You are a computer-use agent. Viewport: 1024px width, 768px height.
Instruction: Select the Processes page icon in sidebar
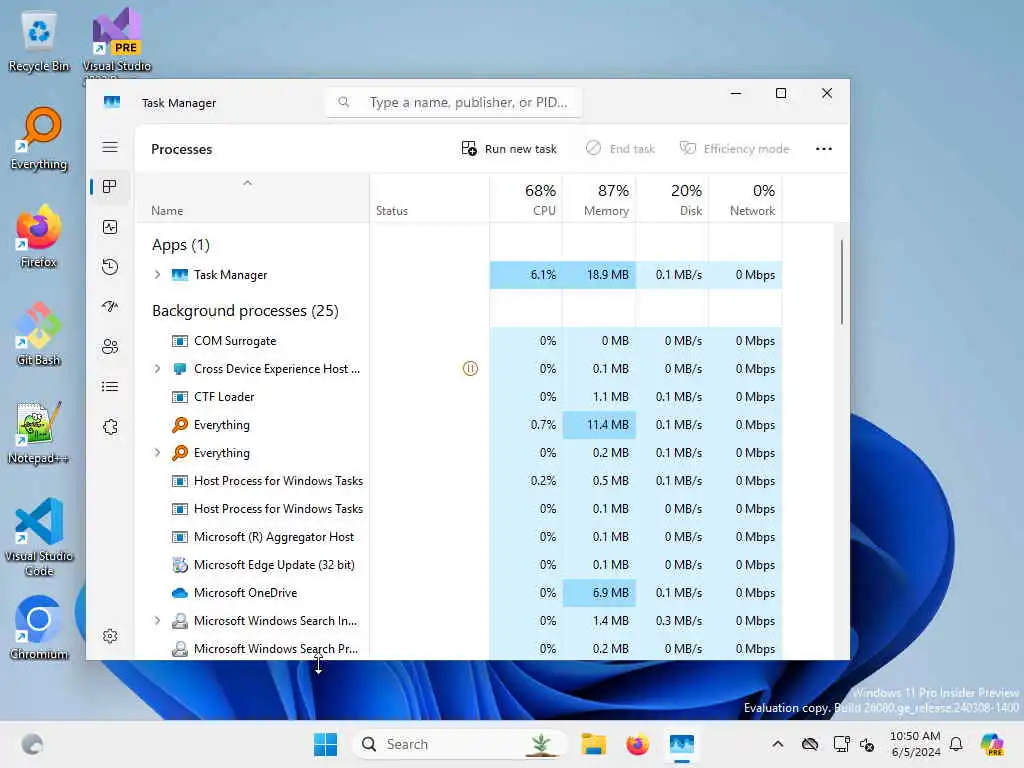coord(110,187)
